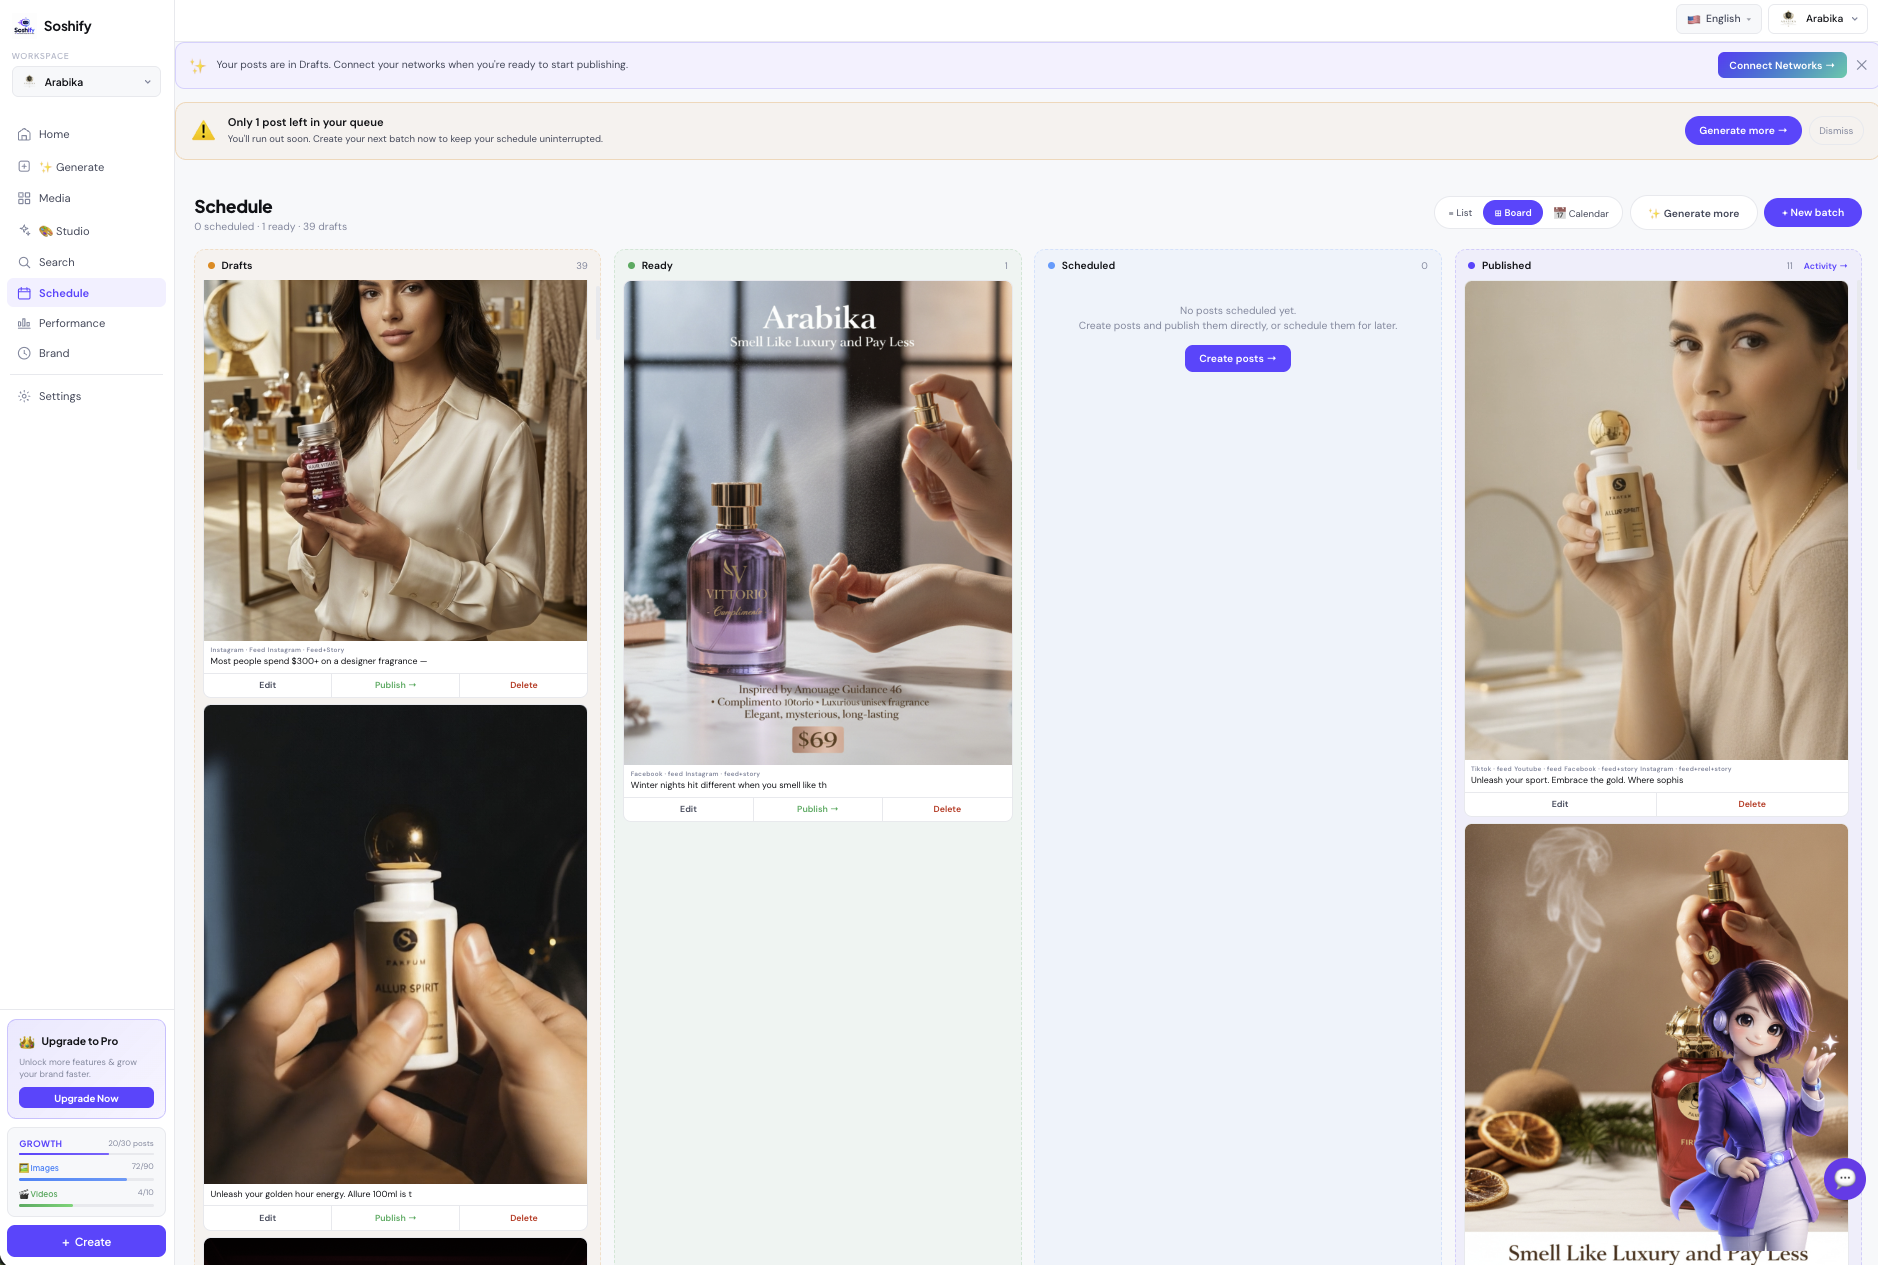Open the Activity link in Published column

click(1825, 266)
